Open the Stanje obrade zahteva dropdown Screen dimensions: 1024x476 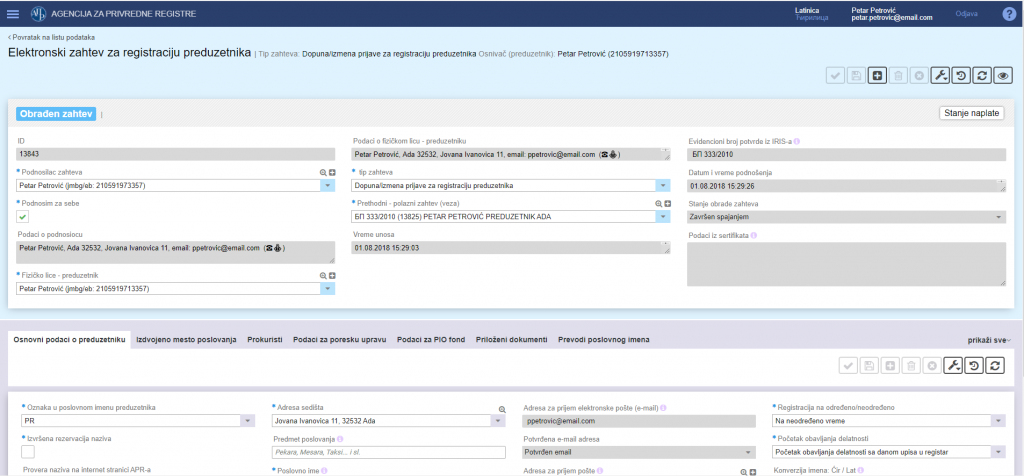point(999,216)
